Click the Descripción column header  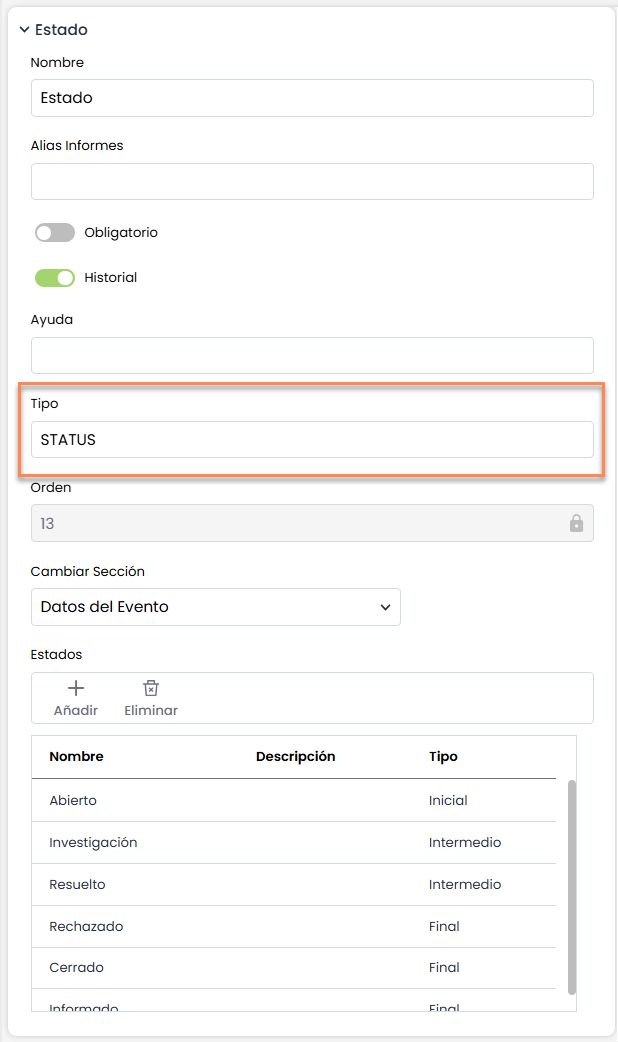point(295,757)
